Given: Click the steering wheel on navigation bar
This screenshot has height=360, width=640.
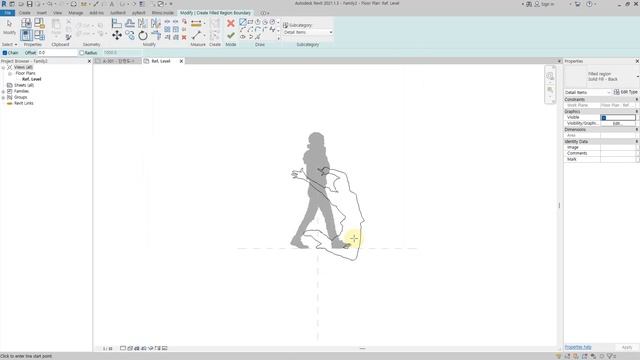Looking at the screenshot, I should [550, 76].
